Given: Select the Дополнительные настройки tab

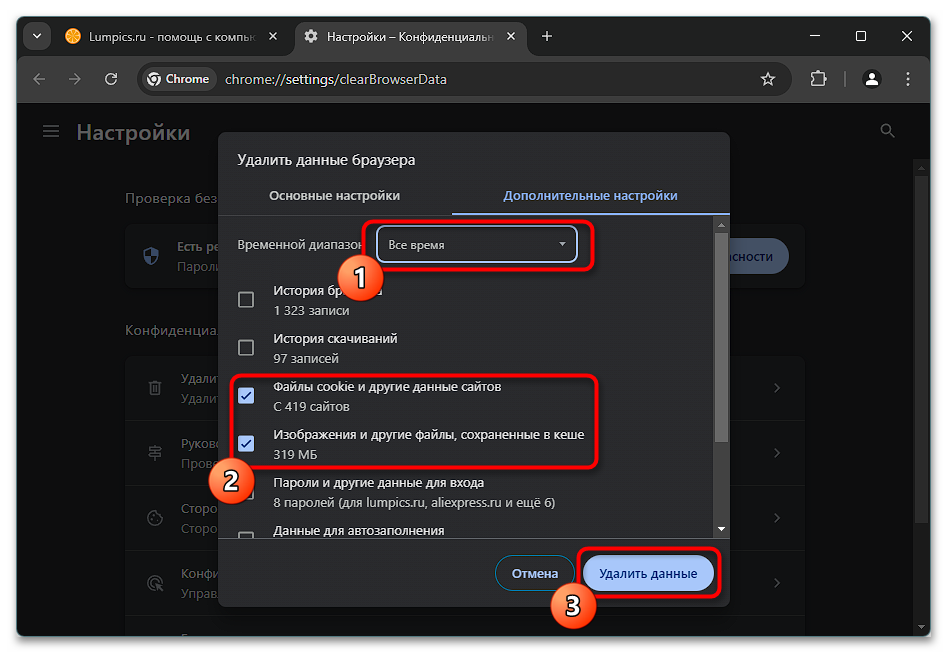Looking at the screenshot, I should [x=590, y=196].
